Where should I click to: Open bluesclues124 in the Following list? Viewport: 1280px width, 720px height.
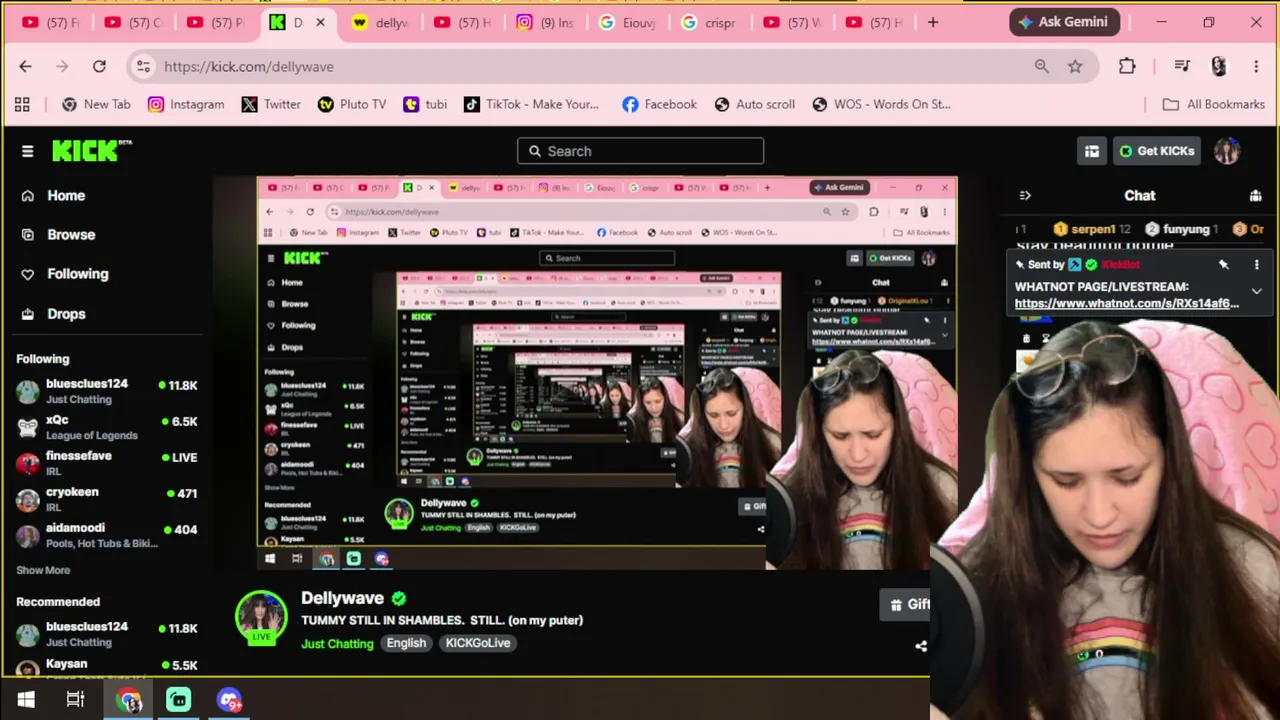click(106, 391)
